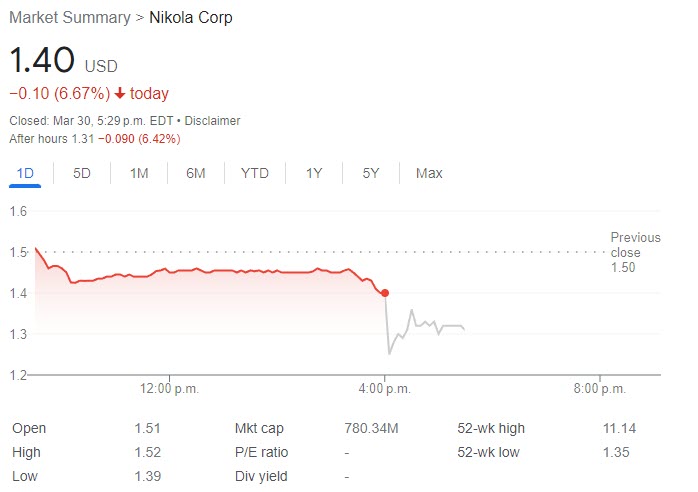Switch to 1Y chart range

314,173
